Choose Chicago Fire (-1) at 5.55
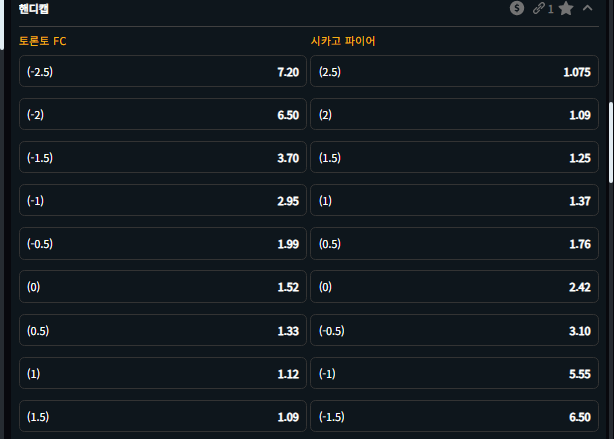614x439 pixels. (453, 373)
